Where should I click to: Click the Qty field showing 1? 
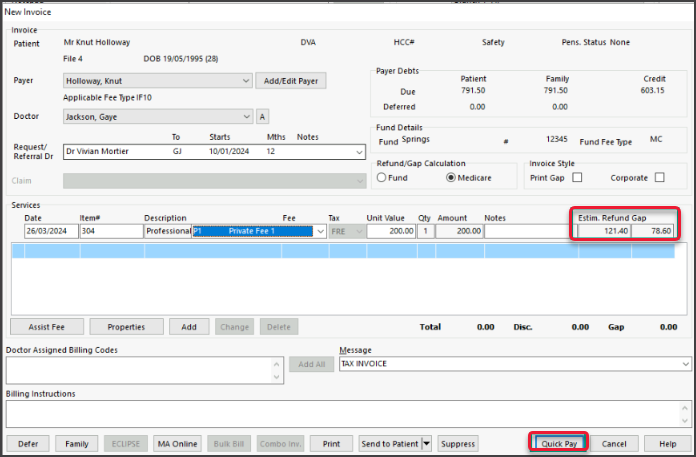point(426,231)
